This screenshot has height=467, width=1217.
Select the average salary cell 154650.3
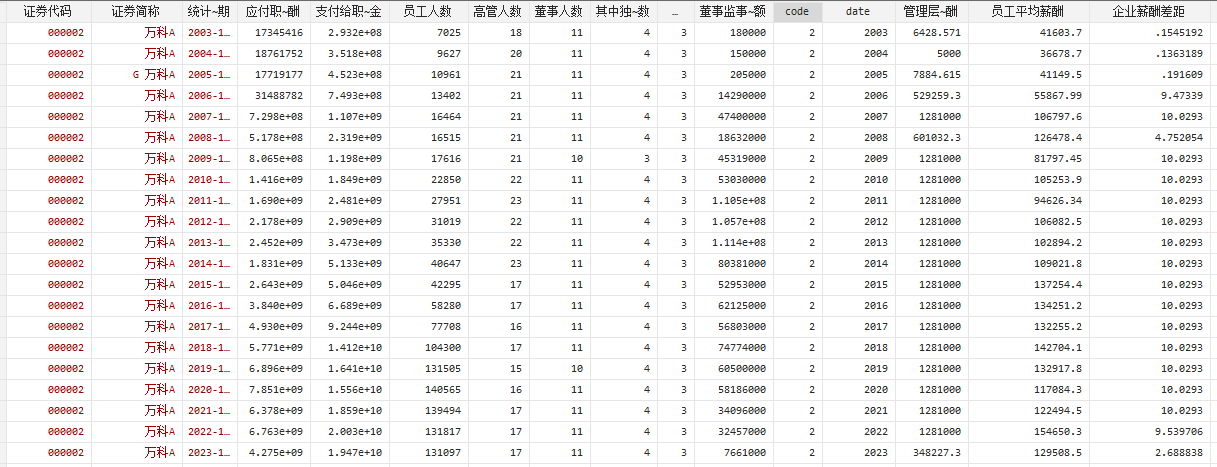(x=1027, y=432)
